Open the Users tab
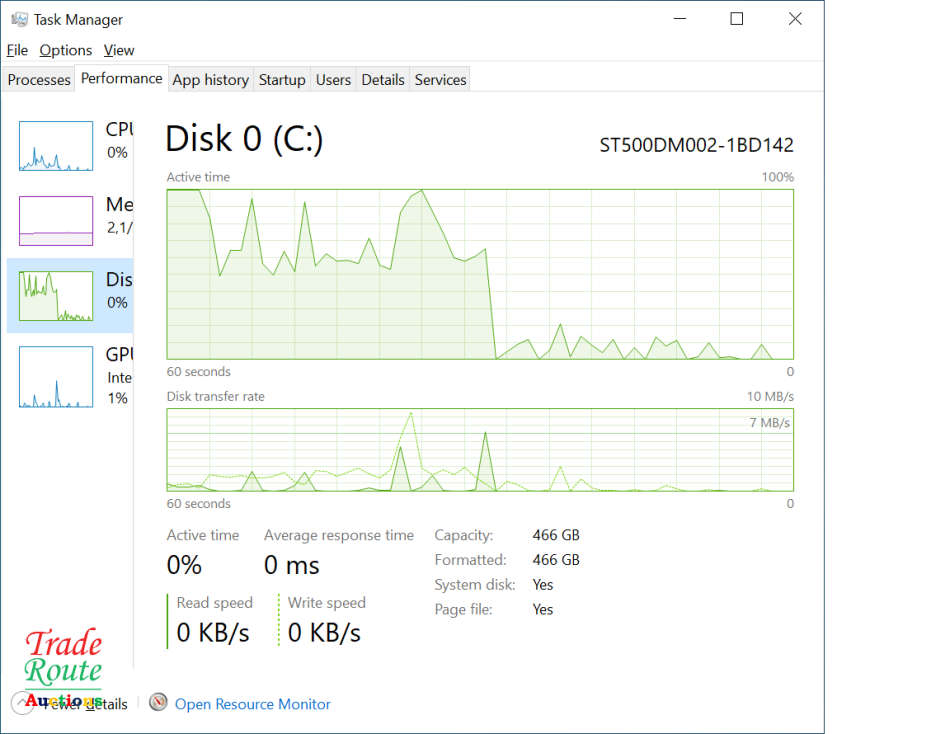Image resolution: width=950 pixels, height=734 pixels. 333,80
